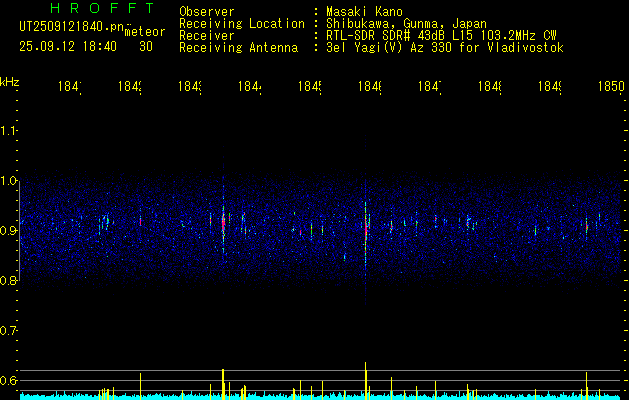This screenshot has width=629, height=400.
Task: Select receiver details RTL-SDR SDR# 43dB text
Action: tap(441, 36)
